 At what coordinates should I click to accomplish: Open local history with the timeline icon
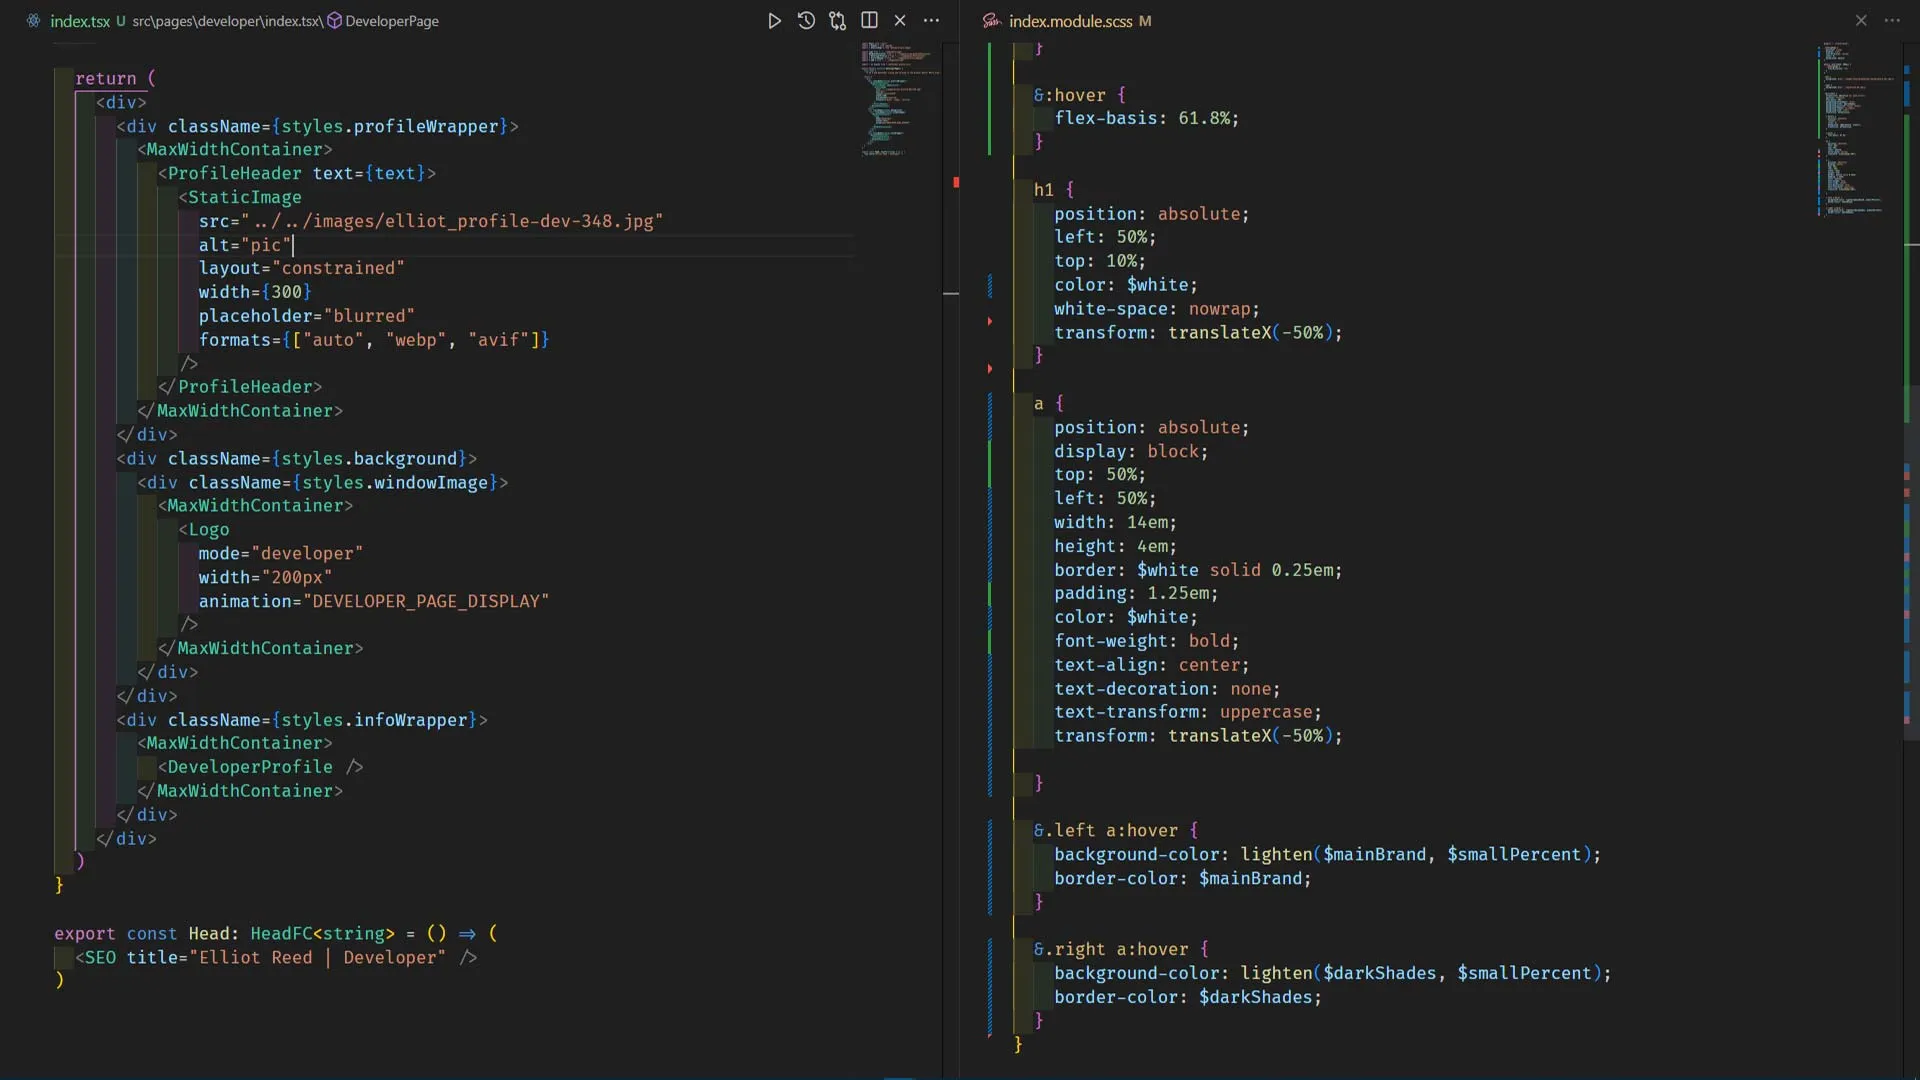coord(806,20)
